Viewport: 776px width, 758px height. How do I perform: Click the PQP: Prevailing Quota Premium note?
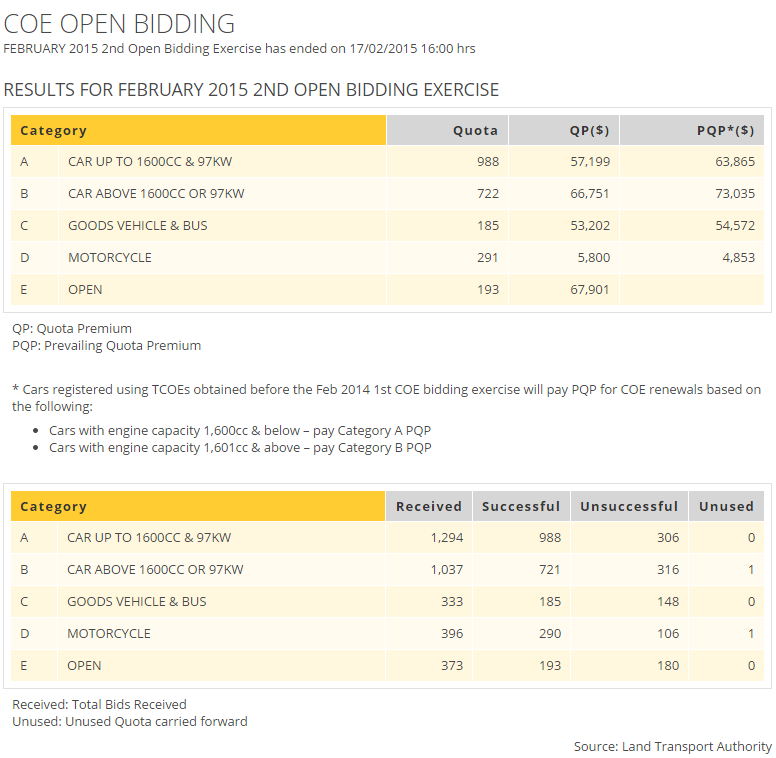pyautogui.click(x=106, y=345)
